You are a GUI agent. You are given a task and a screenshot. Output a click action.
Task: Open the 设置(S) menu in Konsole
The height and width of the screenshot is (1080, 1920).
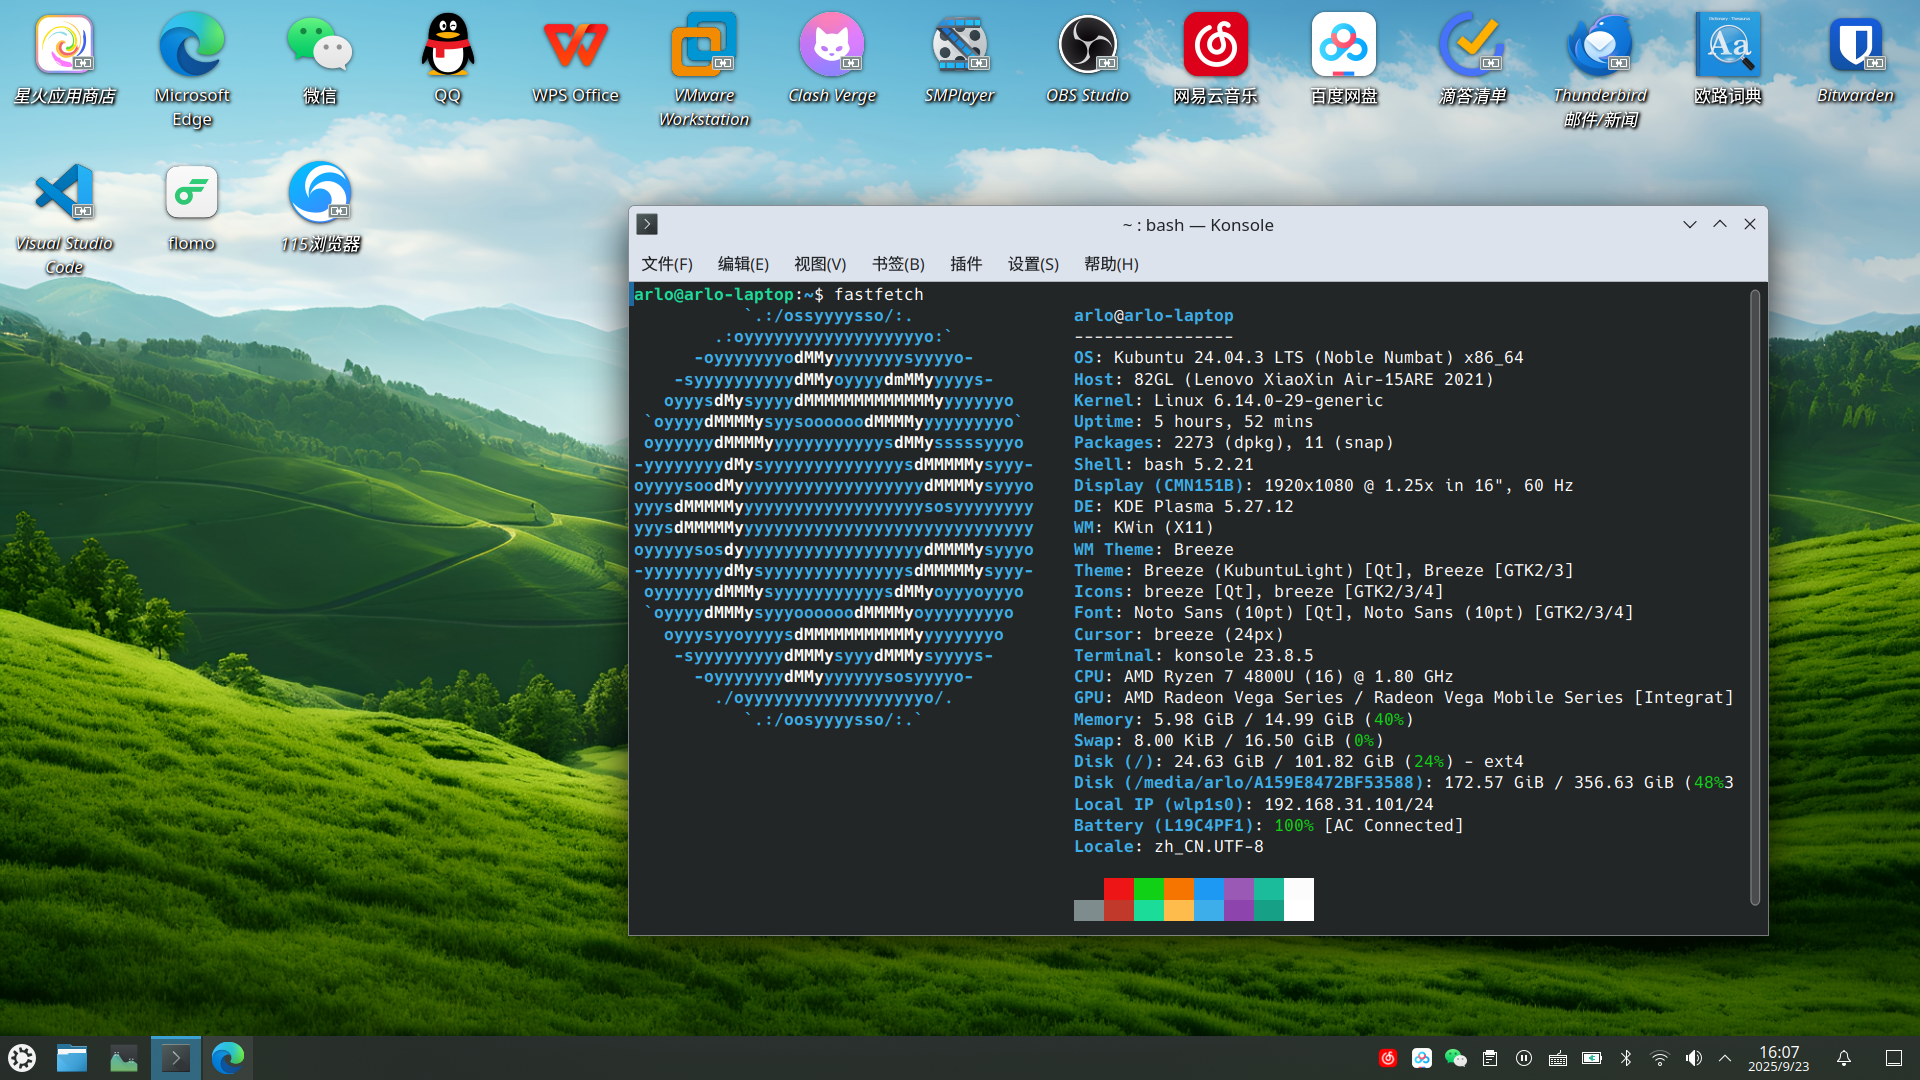click(1033, 264)
